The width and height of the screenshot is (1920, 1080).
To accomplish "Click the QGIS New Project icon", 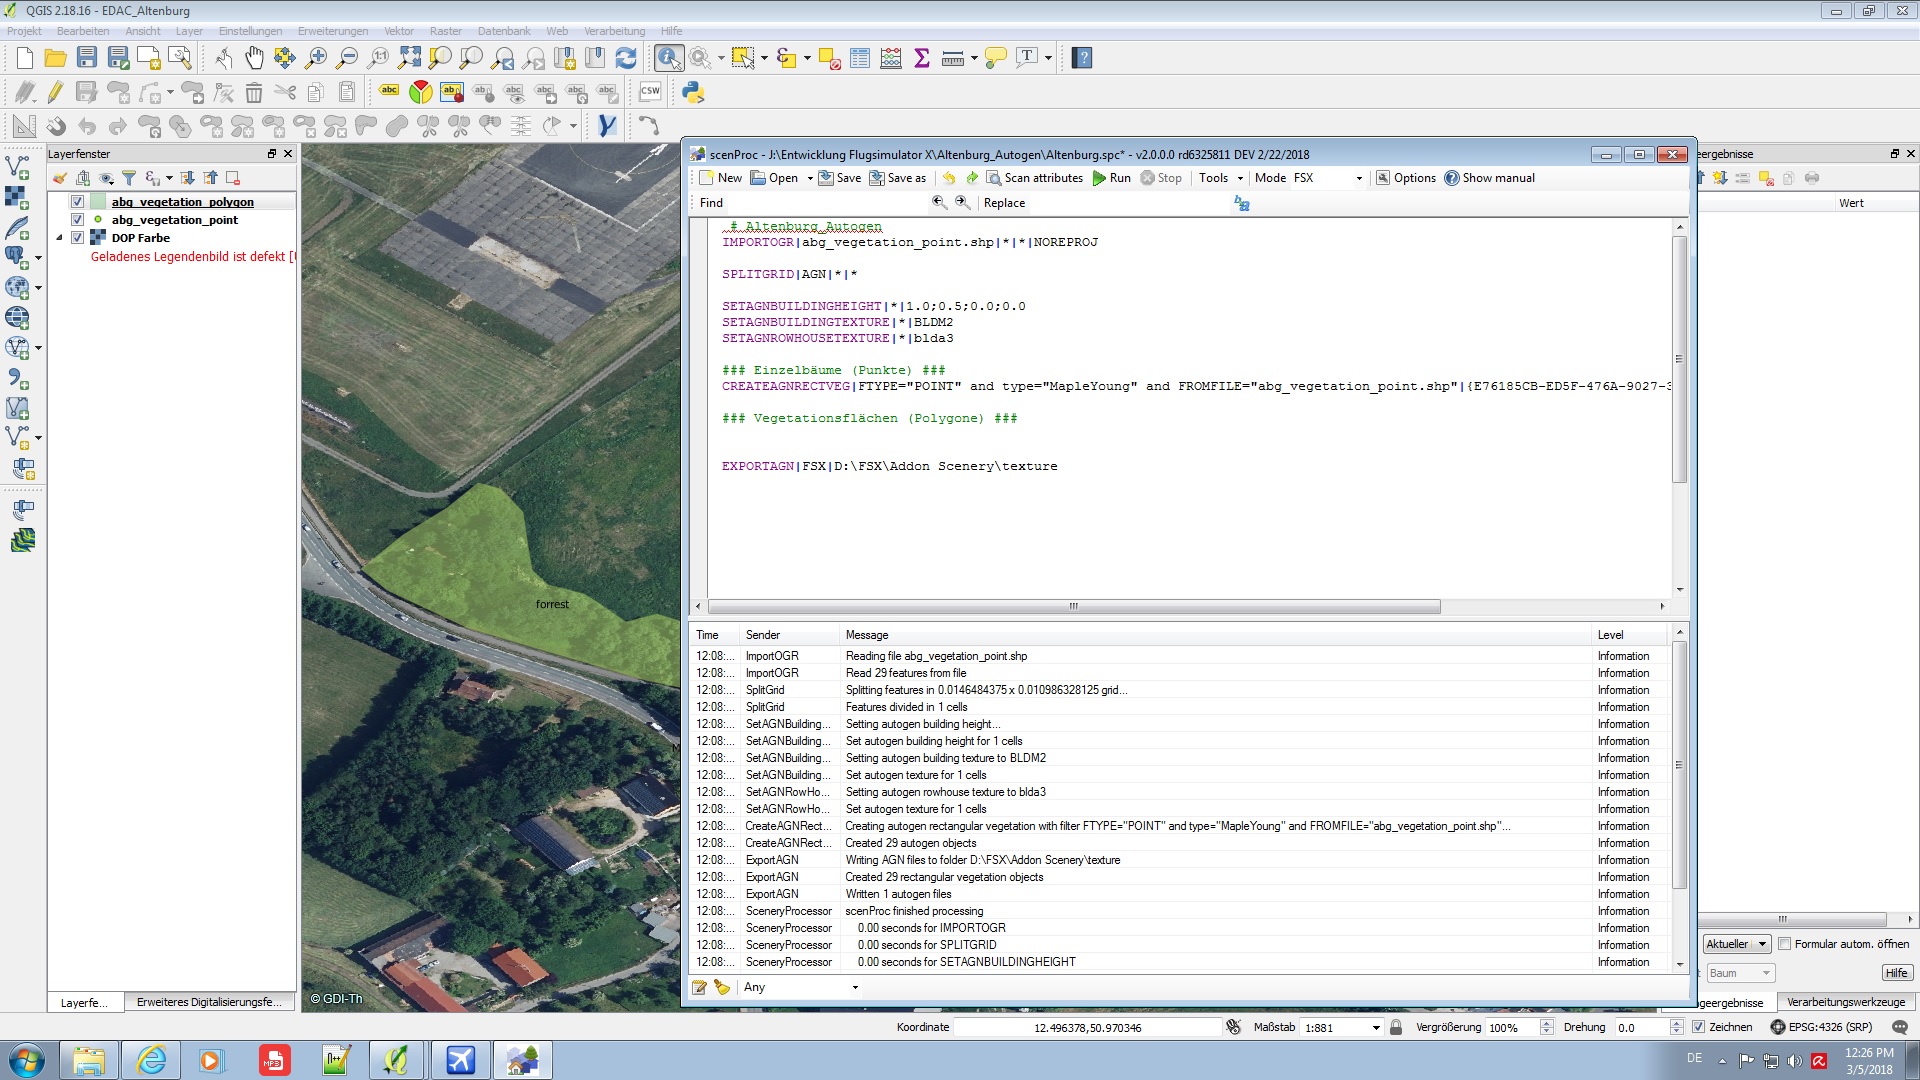I will click(25, 58).
